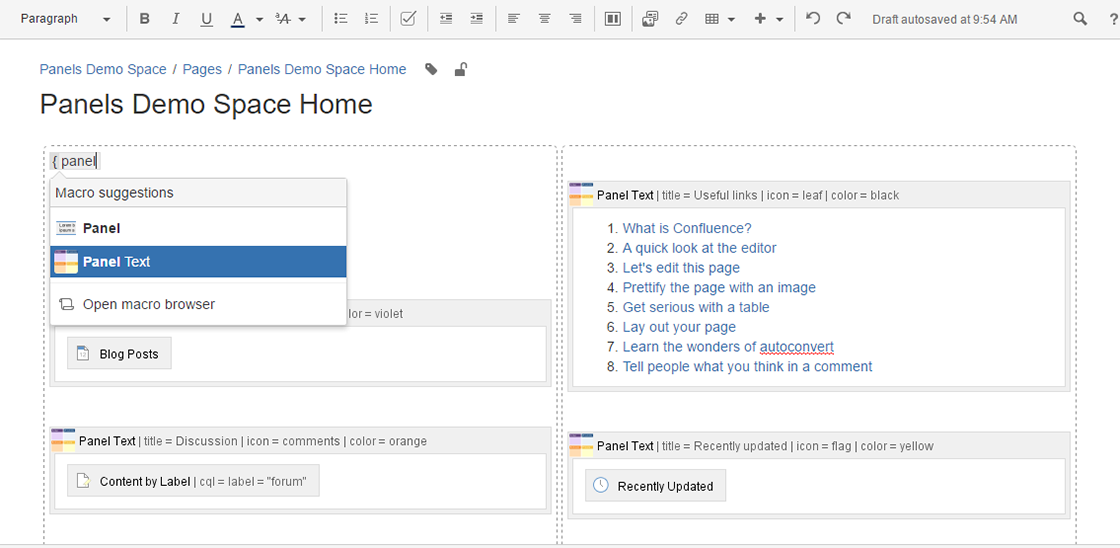The height and width of the screenshot is (548, 1120).
Task: Open the page layout tool
Action: point(612,19)
